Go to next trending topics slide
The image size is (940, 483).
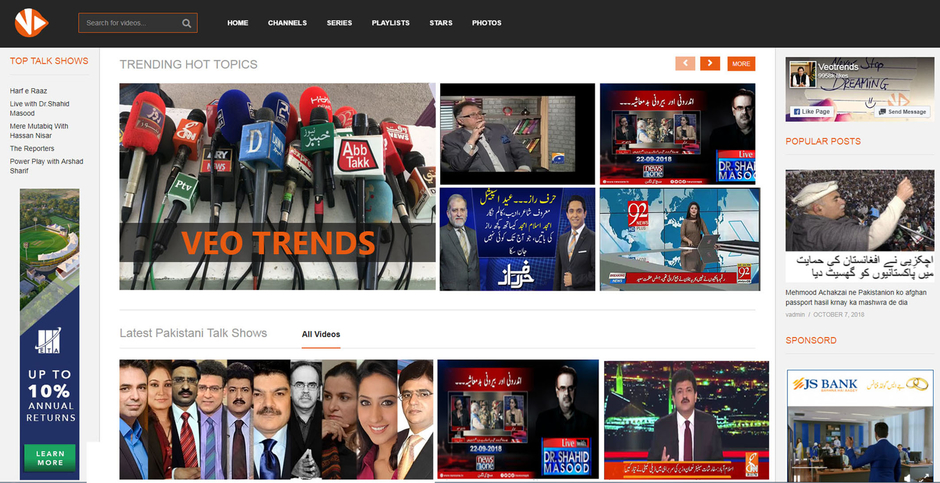click(710, 64)
